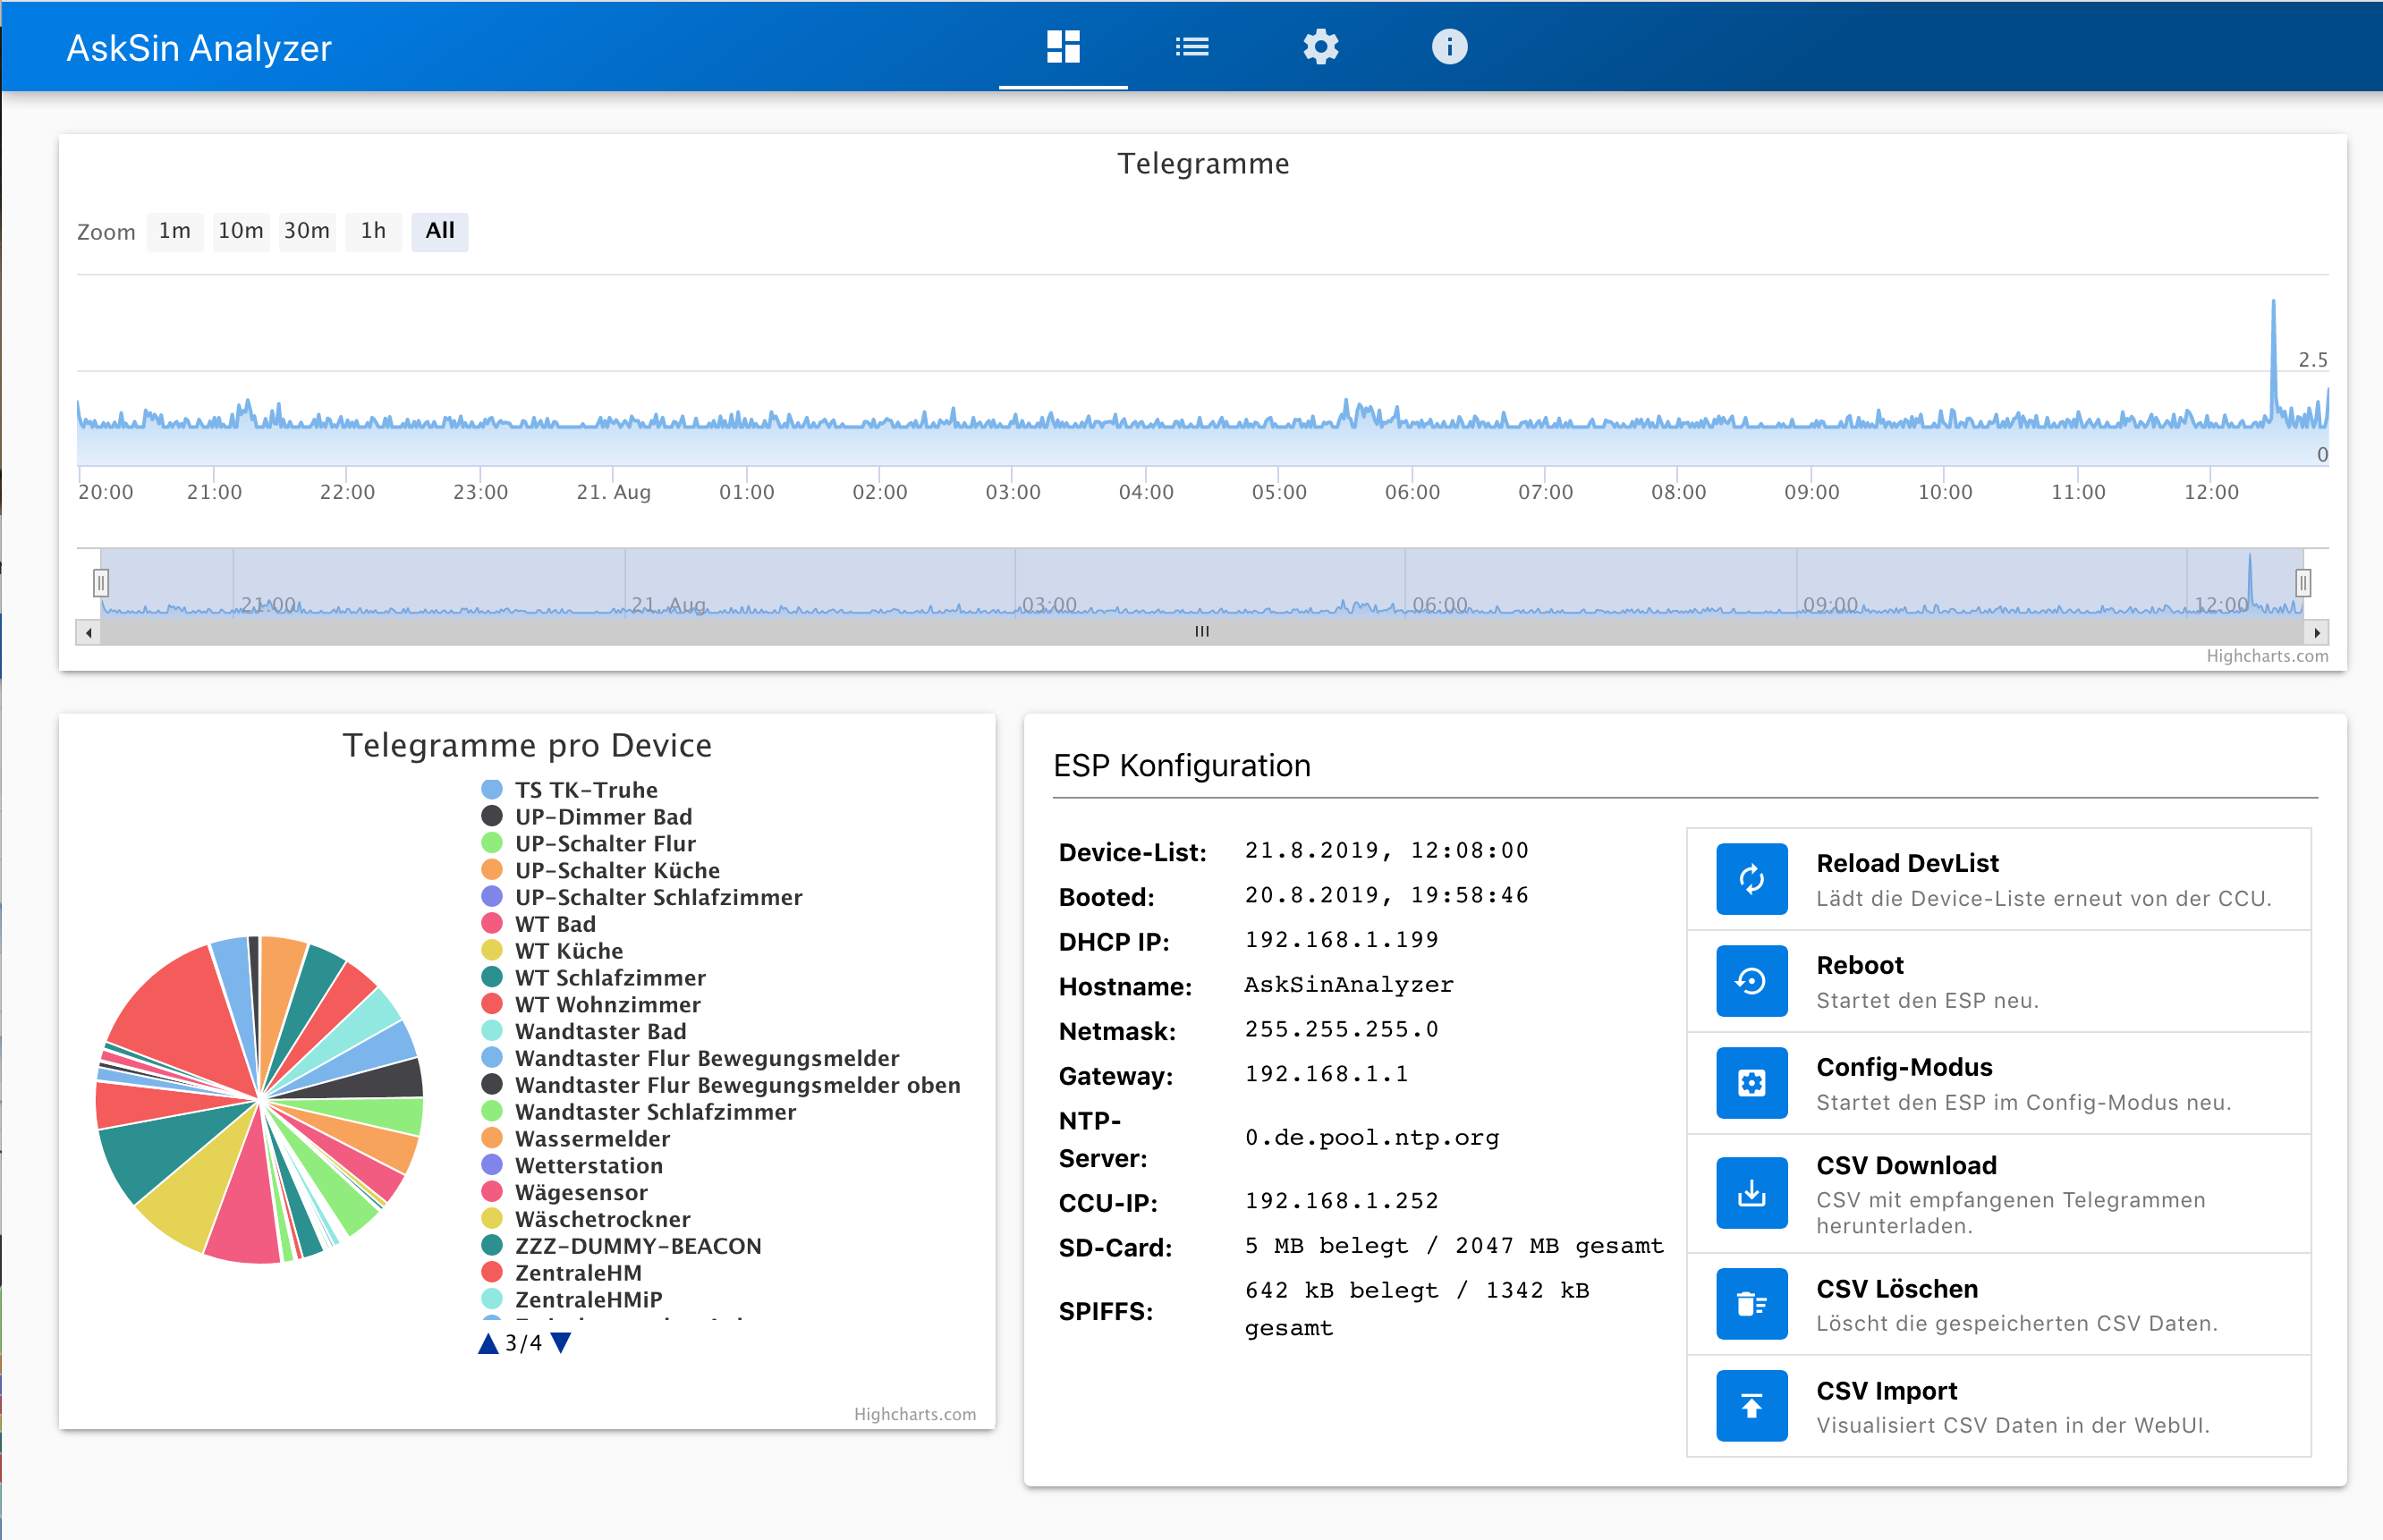
Task: Toggle TS TK-Truhe legend series visibility
Action: (585, 790)
